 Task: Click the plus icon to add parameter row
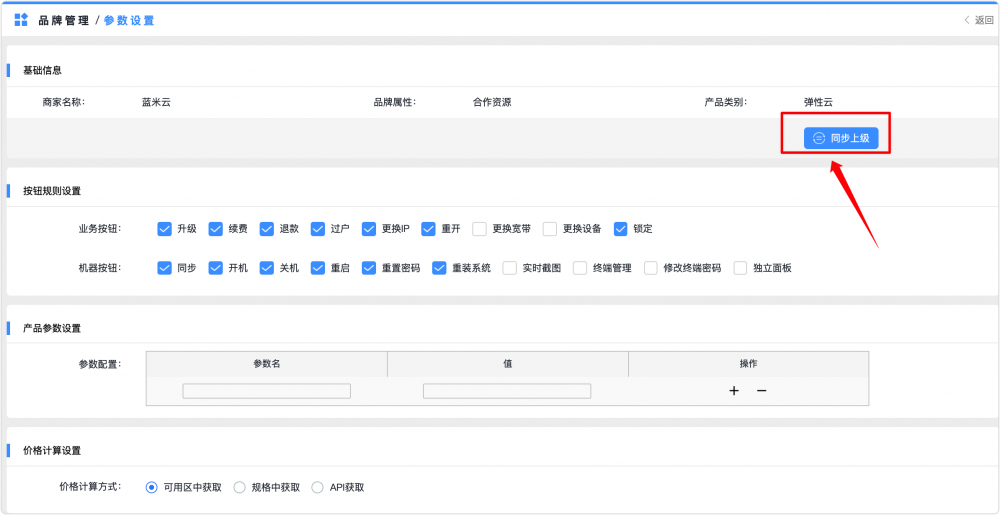tap(734, 391)
